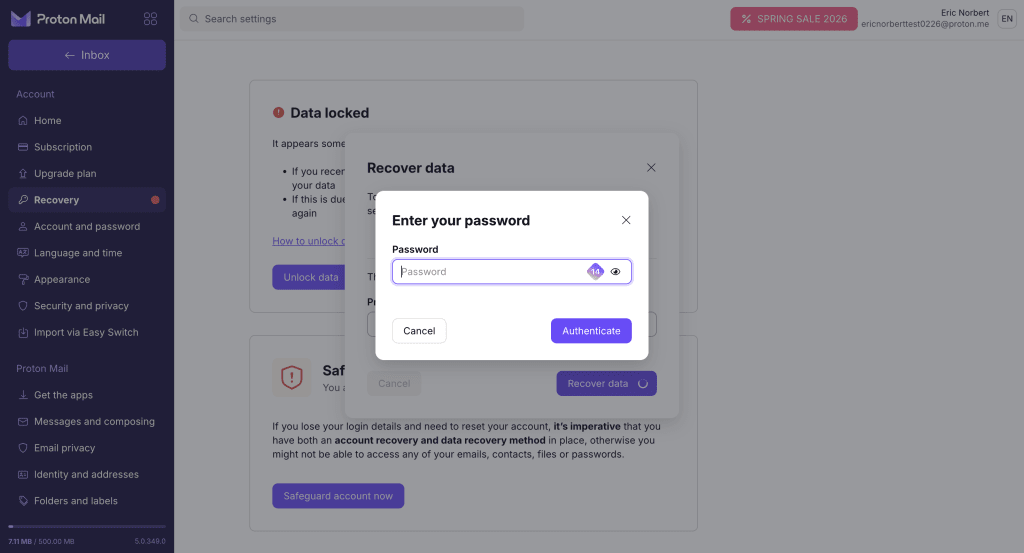Toggle password visibility eye icon
Image resolution: width=1024 pixels, height=553 pixels.
616,271
